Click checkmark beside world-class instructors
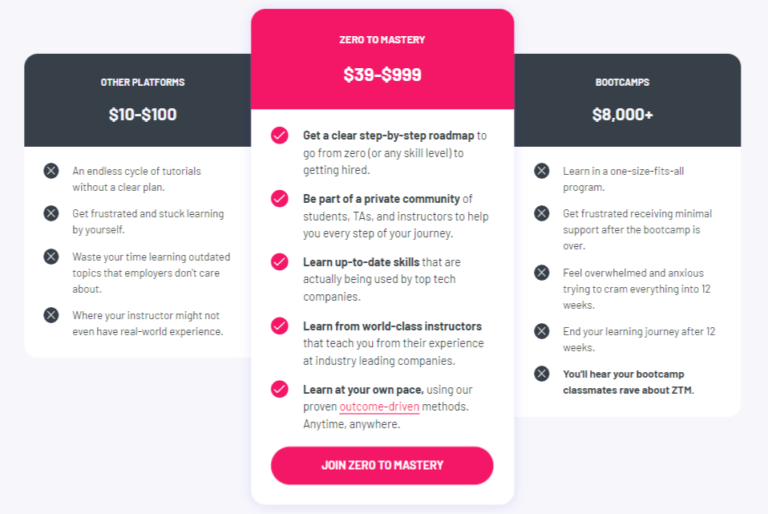 coord(280,326)
